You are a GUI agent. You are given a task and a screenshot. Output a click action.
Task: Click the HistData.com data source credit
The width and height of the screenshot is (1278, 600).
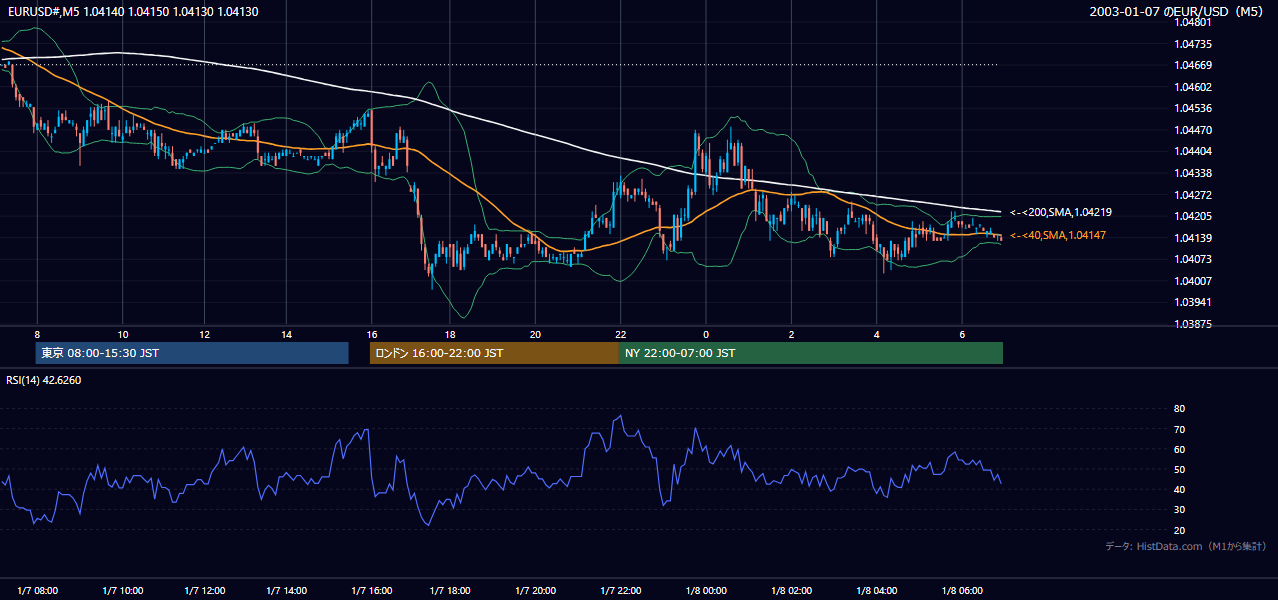[1185, 546]
